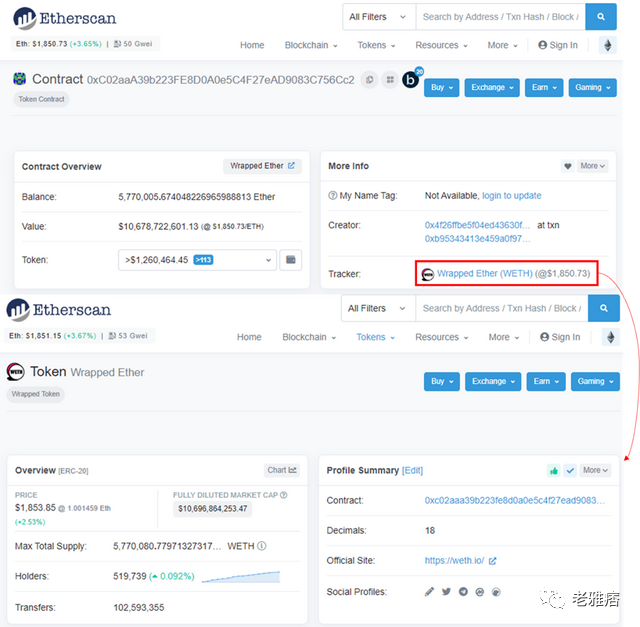Viewport: 640px width, 627px height.
Task: Click the Etherscan logo on the Contract page
Action: tap(64, 18)
